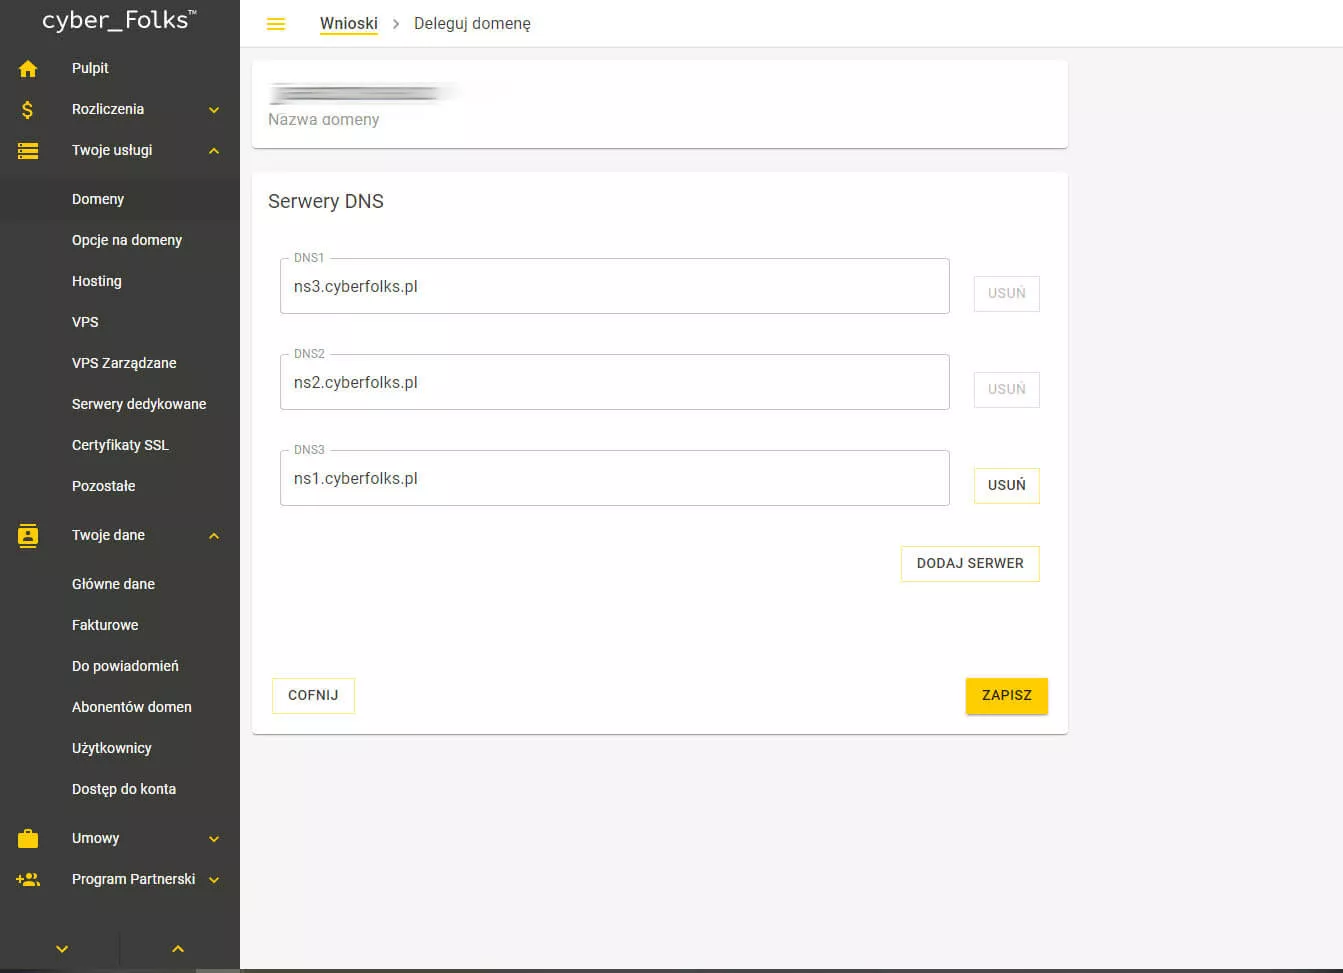Screen dimensions: 1343x973
Task: Save with the ZAPISZ button
Action: [1007, 695]
